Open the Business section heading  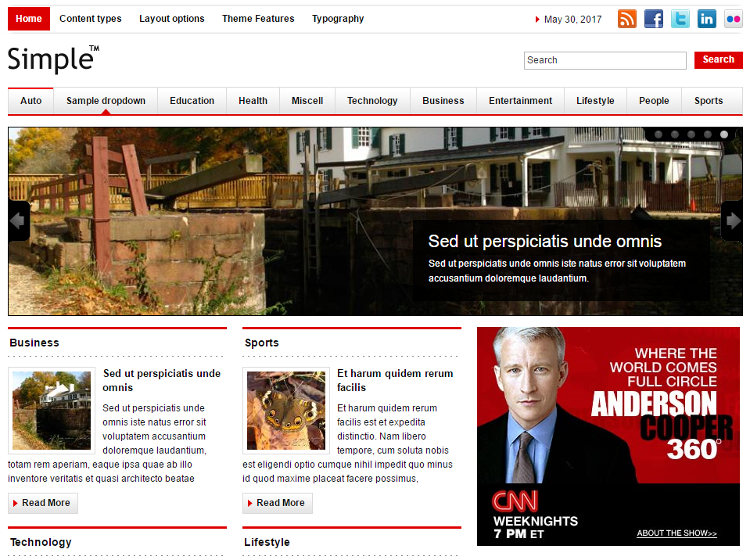[x=34, y=343]
